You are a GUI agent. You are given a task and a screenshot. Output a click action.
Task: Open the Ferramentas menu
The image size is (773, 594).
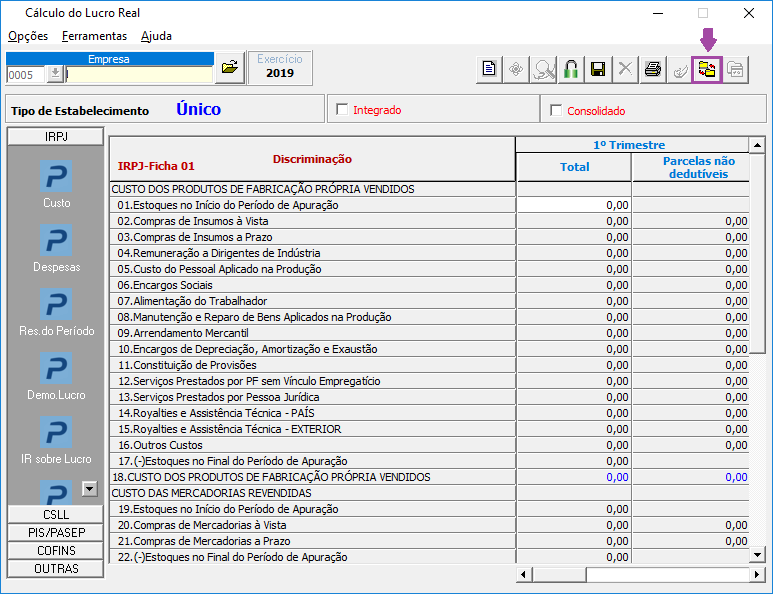pyautogui.click(x=94, y=36)
